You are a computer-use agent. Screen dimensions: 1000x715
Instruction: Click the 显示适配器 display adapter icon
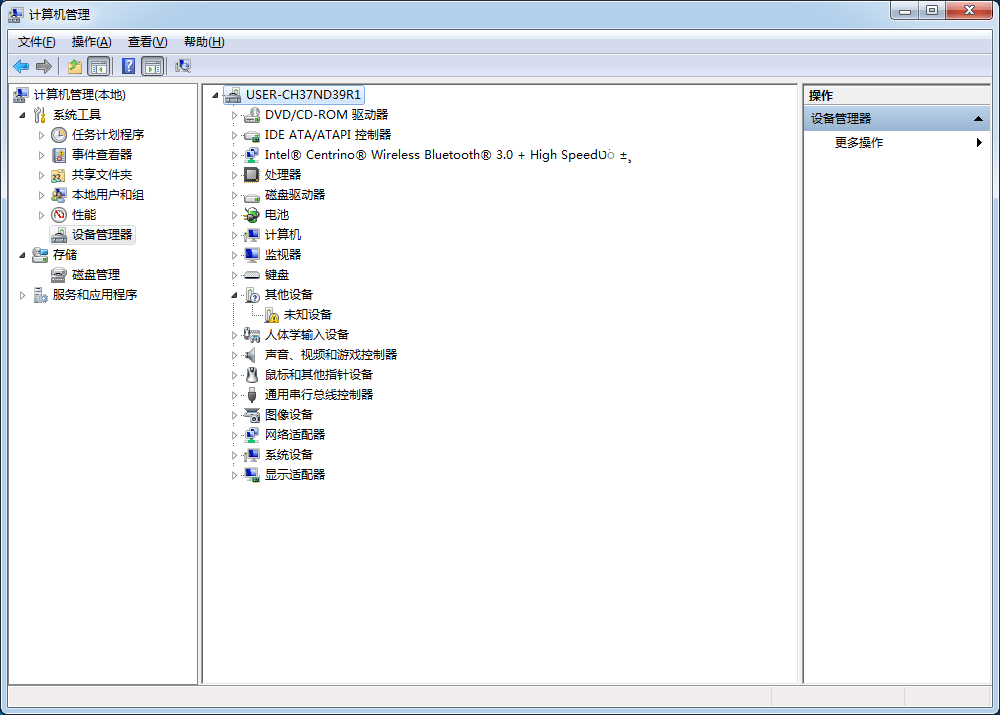tap(252, 475)
